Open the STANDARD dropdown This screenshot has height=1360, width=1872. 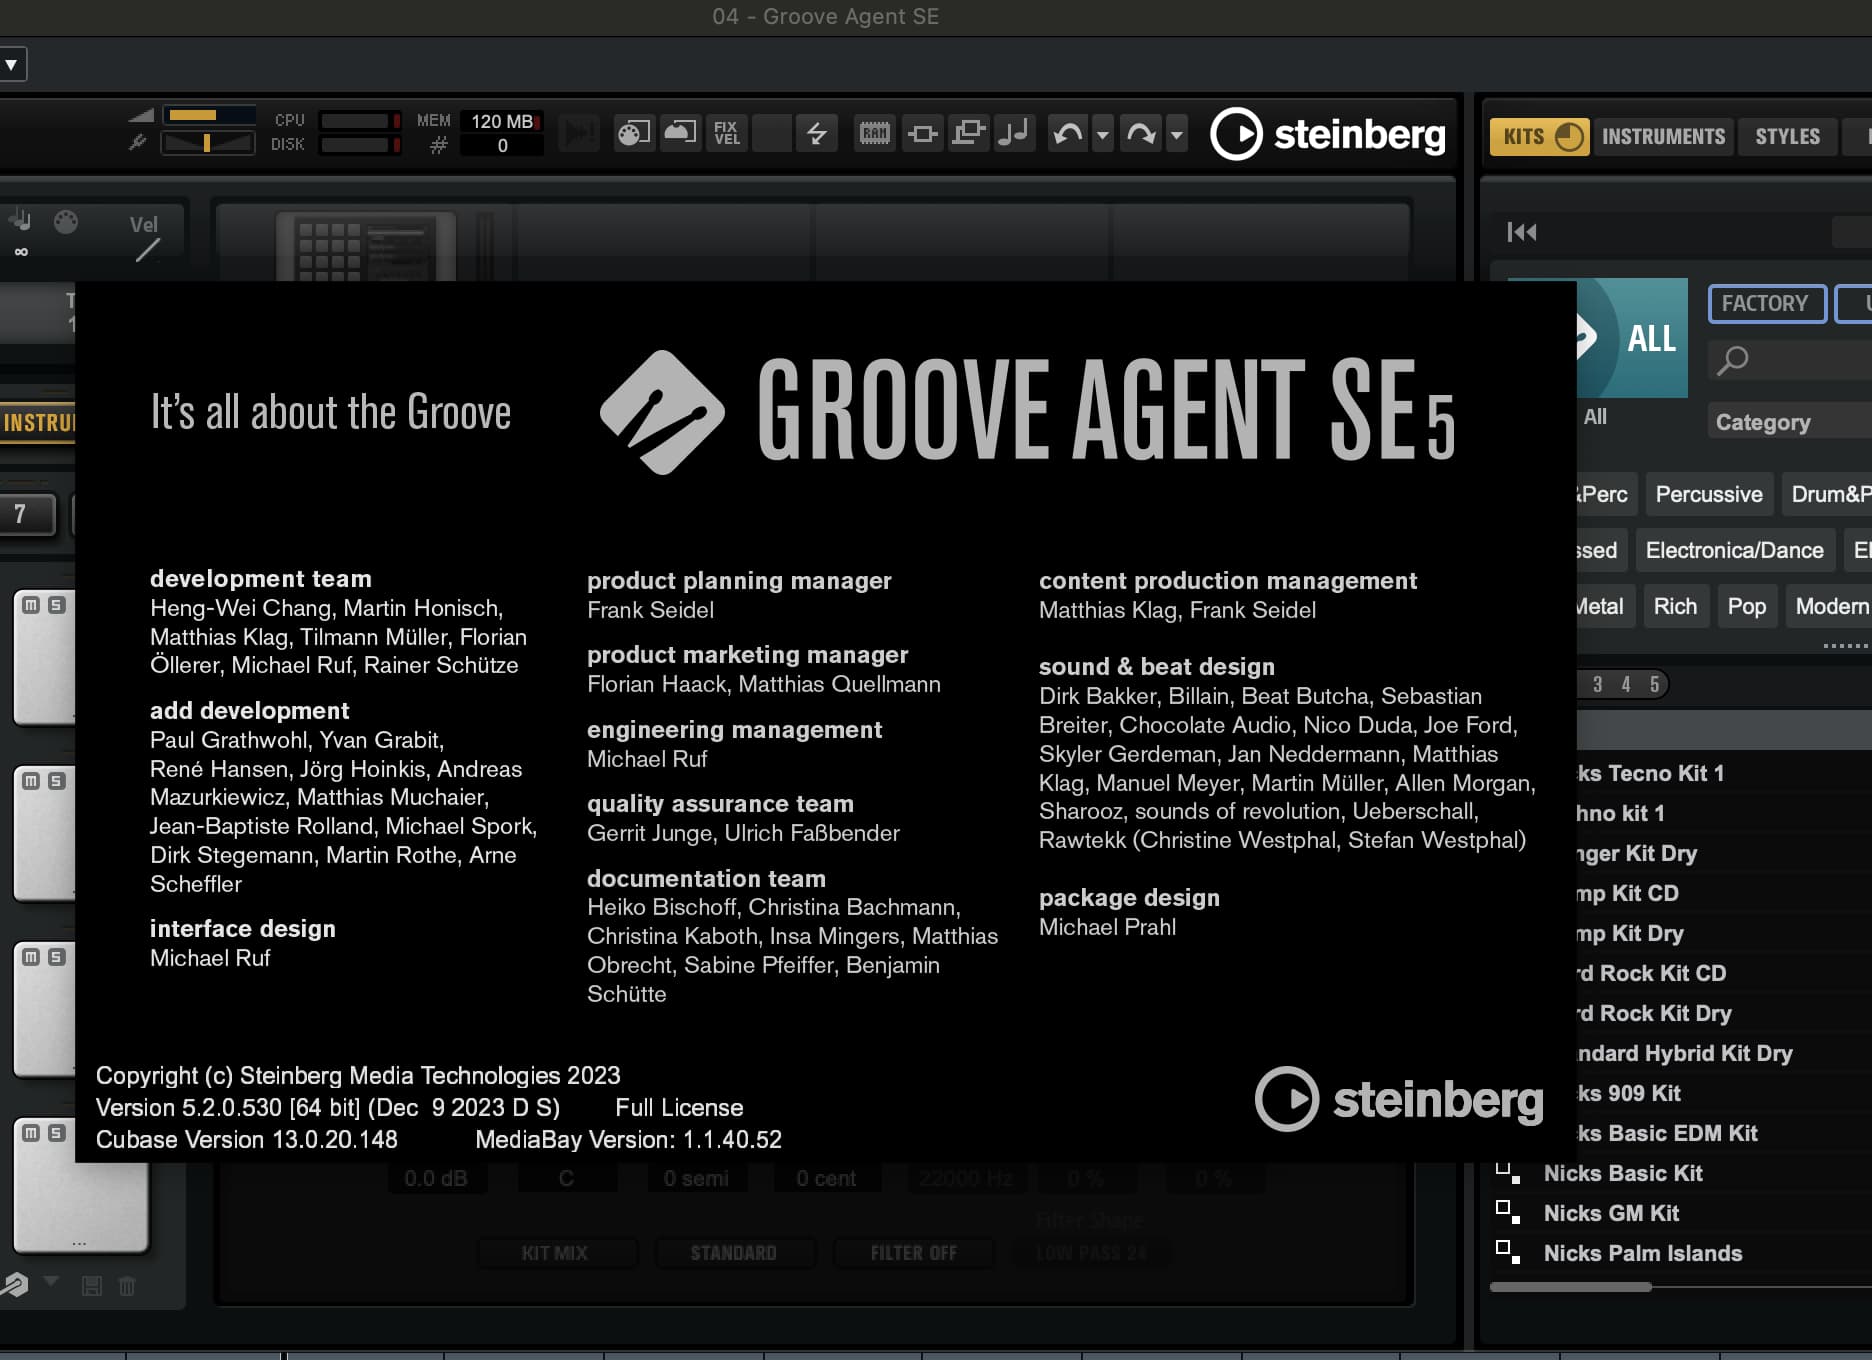[x=734, y=1253]
